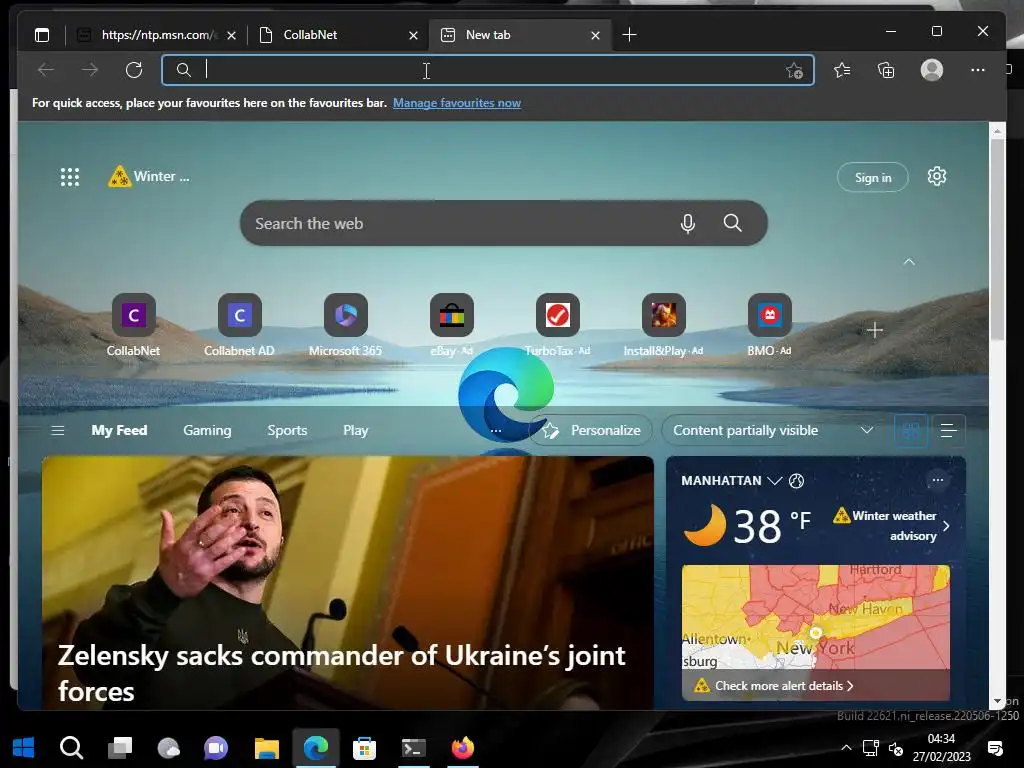Open Edge Settings and more menu
The height and width of the screenshot is (768, 1024).
978,70
